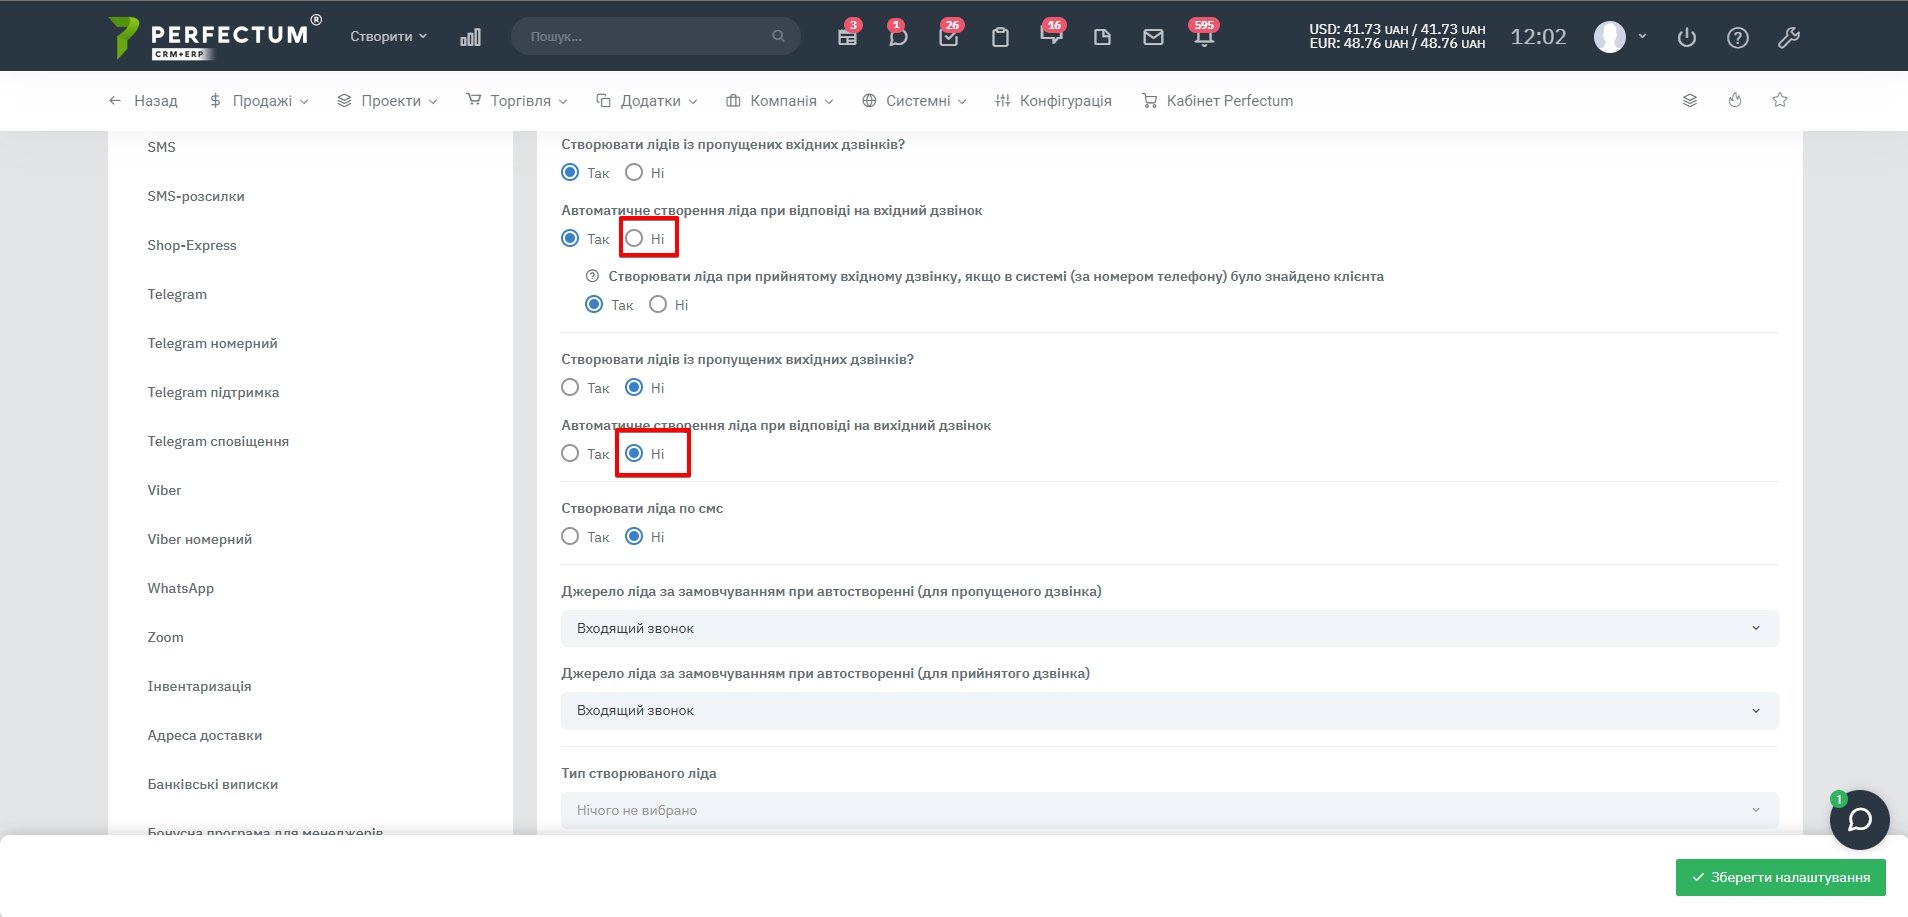Open the 'Створити' dropdown in header
This screenshot has width=1908, height=917.
click(x=388, y=36)
